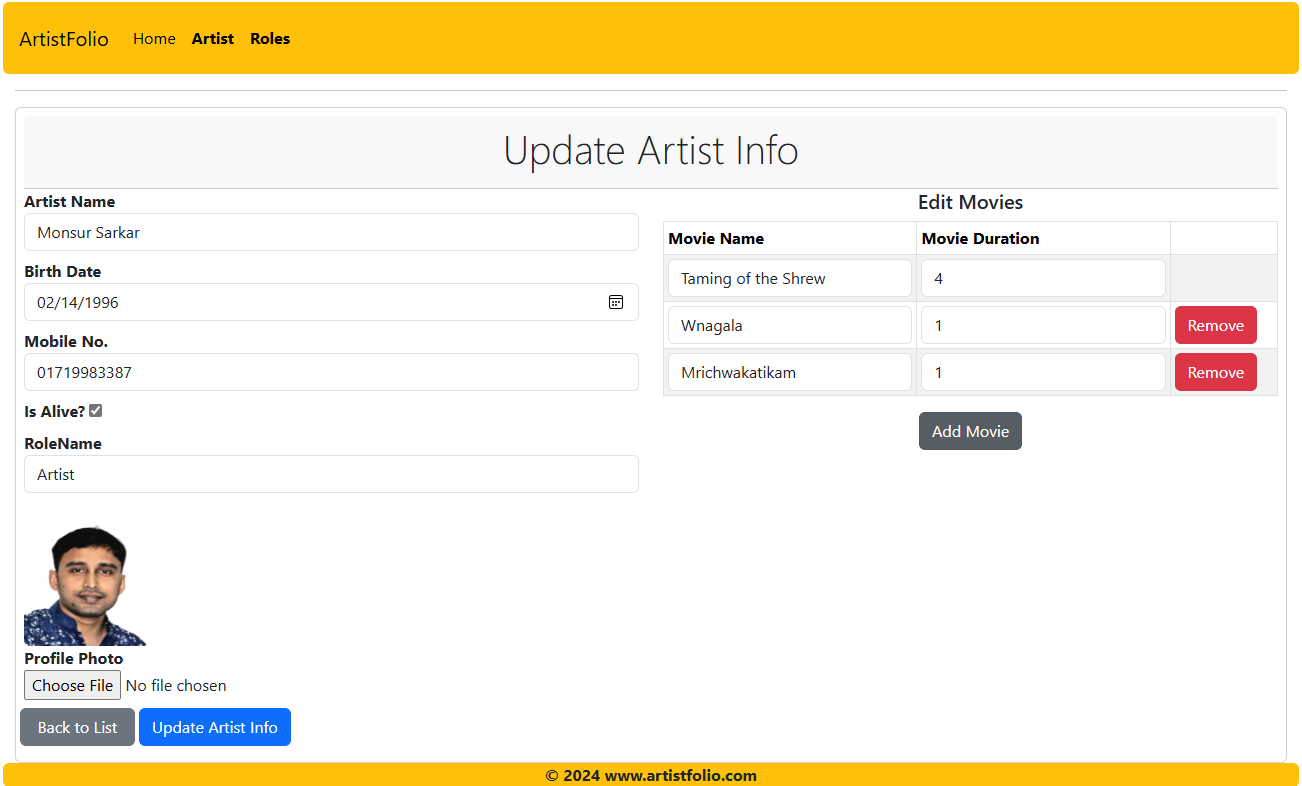Click the Mrichwakatikam duration field

tap(1043, 372)
